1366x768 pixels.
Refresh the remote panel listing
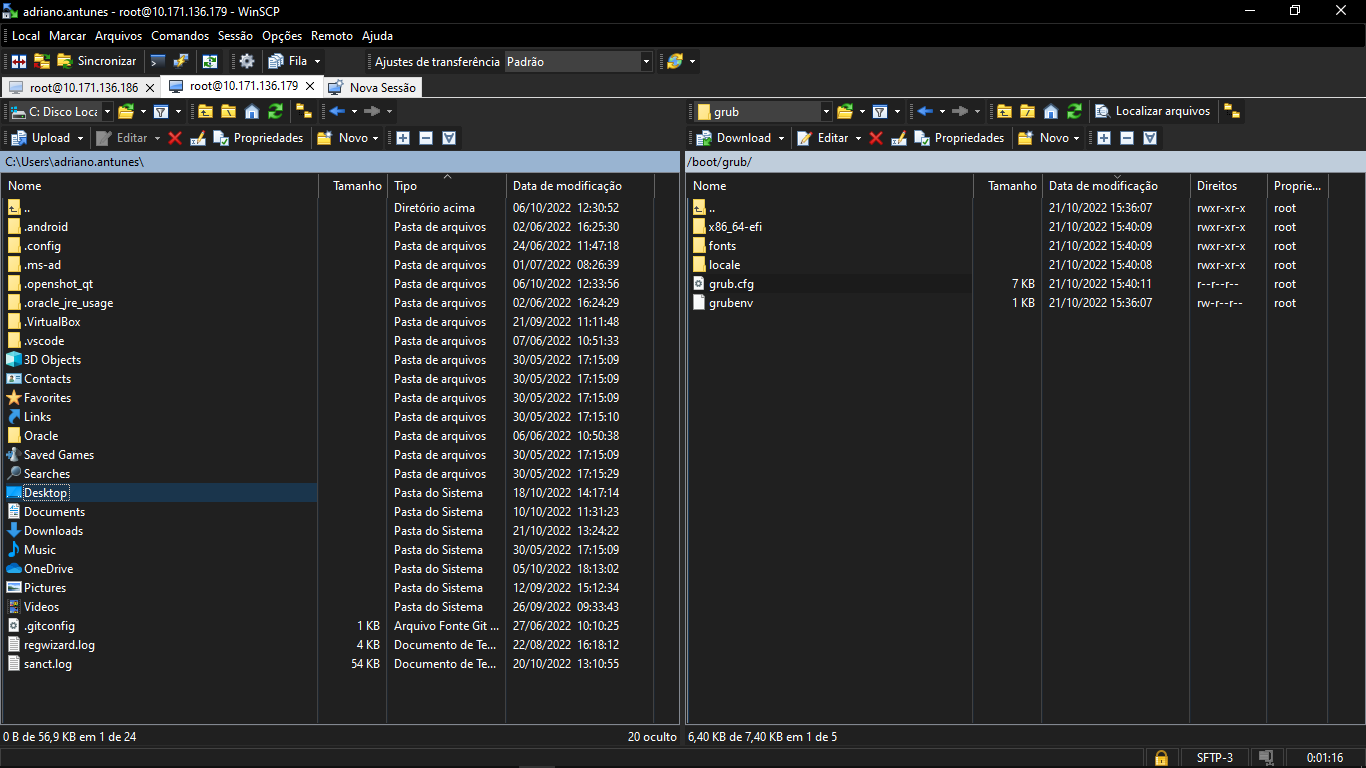[1074, 111]
